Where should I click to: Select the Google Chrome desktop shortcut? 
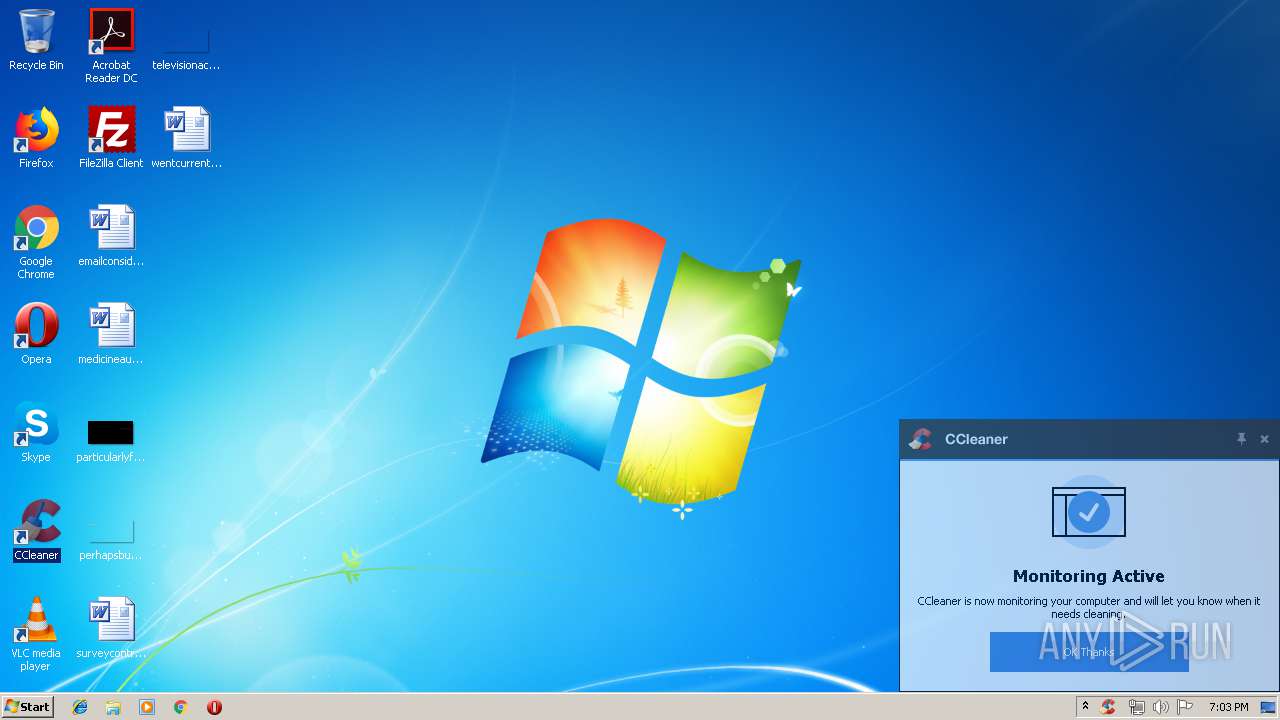coord(36,243)
